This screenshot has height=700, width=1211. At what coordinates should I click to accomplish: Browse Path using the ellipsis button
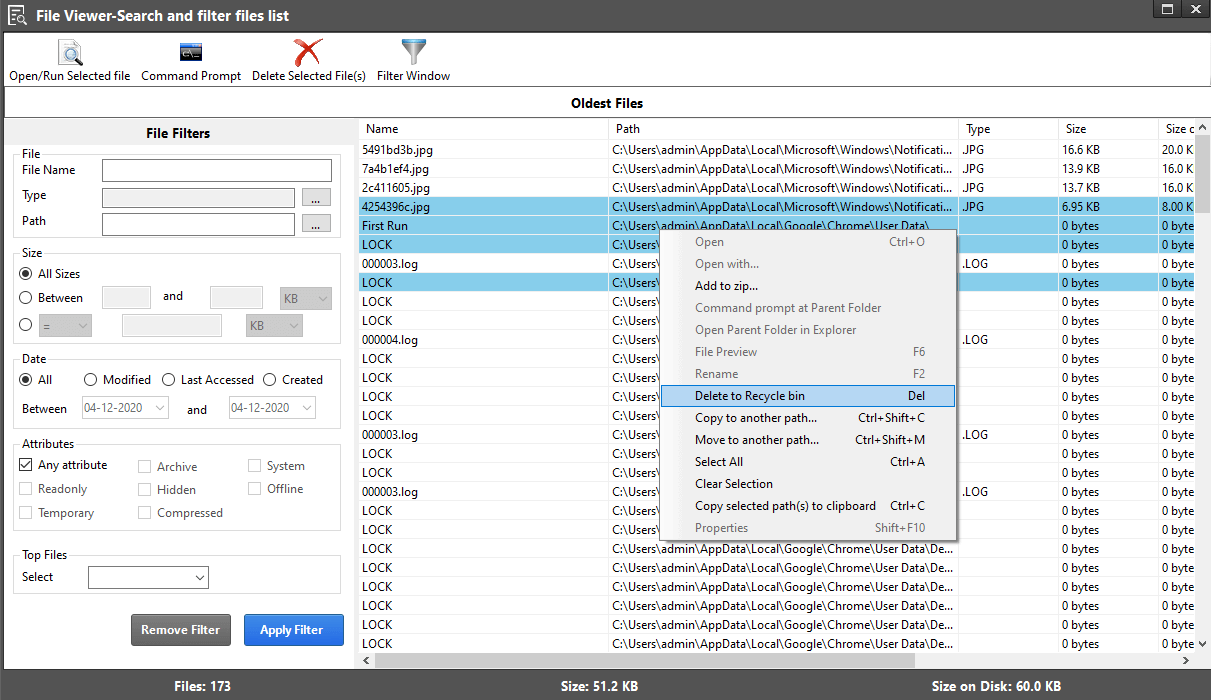(x=316, y=223)
